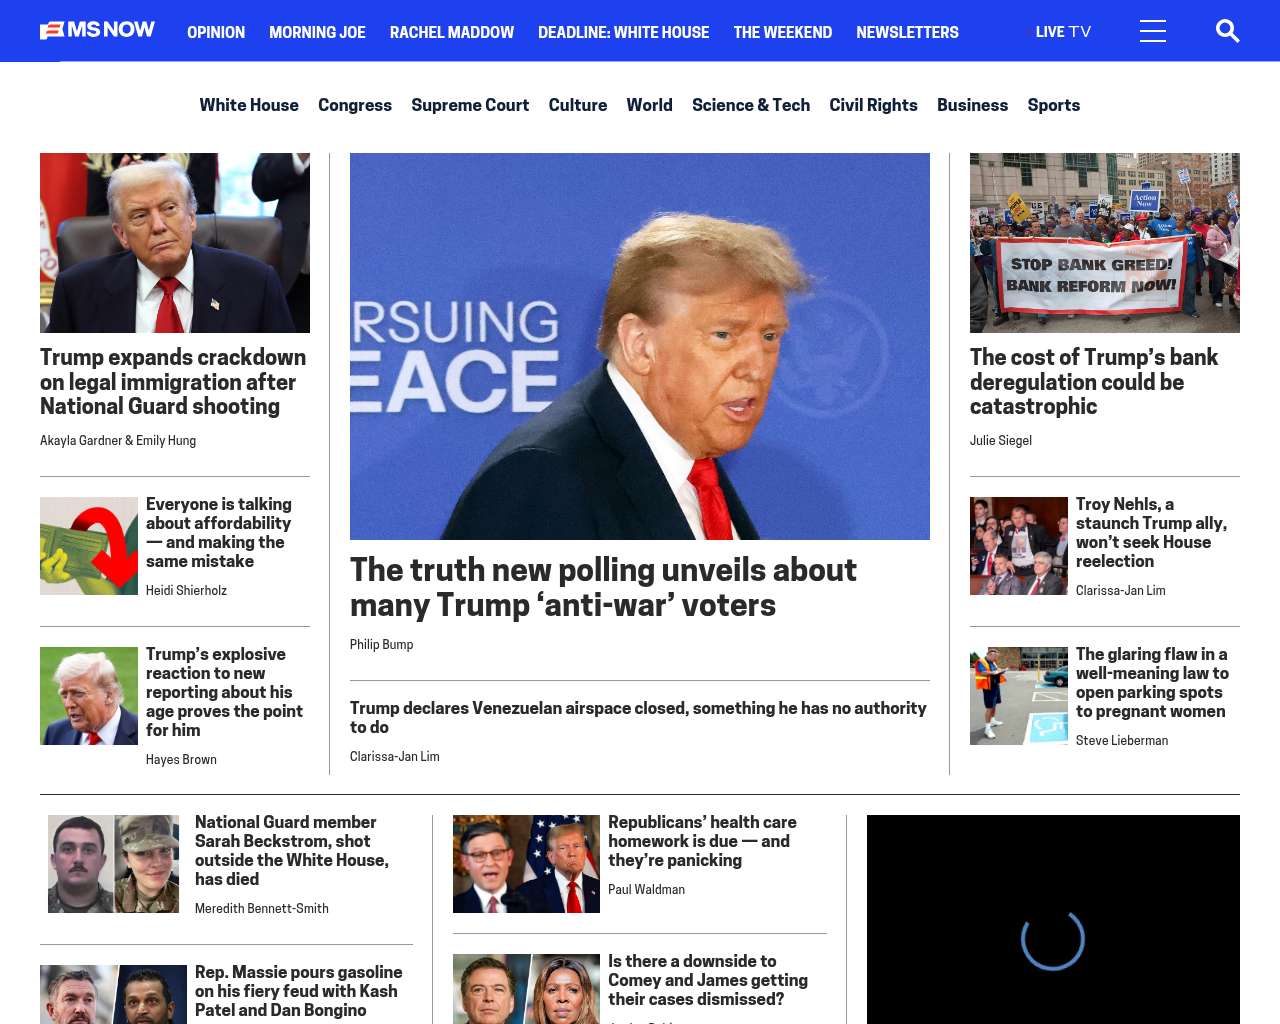Open Comey and James story thumbnail

526,989
